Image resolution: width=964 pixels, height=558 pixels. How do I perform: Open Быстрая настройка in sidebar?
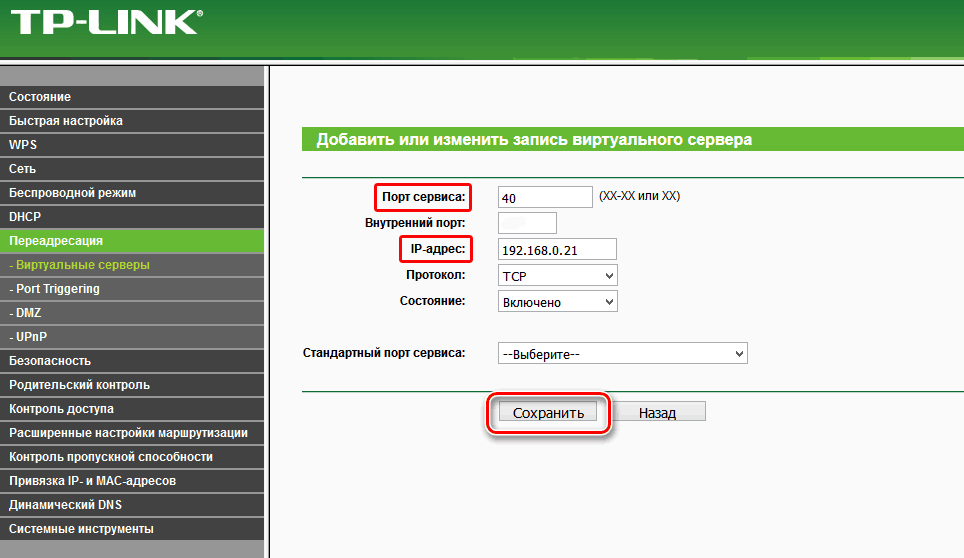pyautogui.click(x=132, y=121)
